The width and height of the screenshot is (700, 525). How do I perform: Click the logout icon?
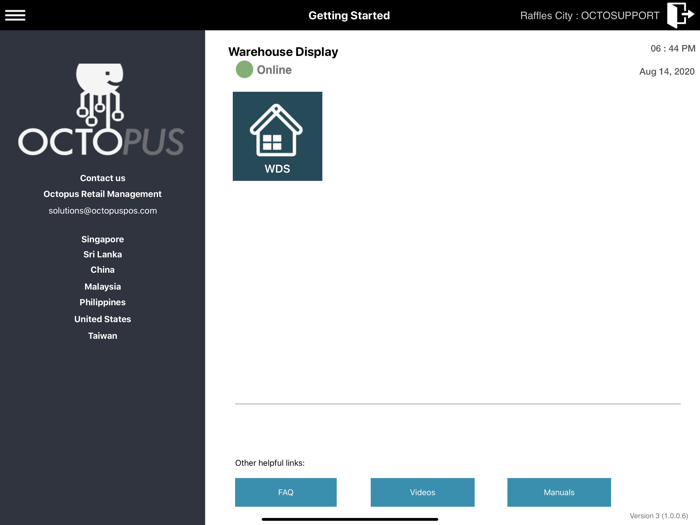click(680, 15)
